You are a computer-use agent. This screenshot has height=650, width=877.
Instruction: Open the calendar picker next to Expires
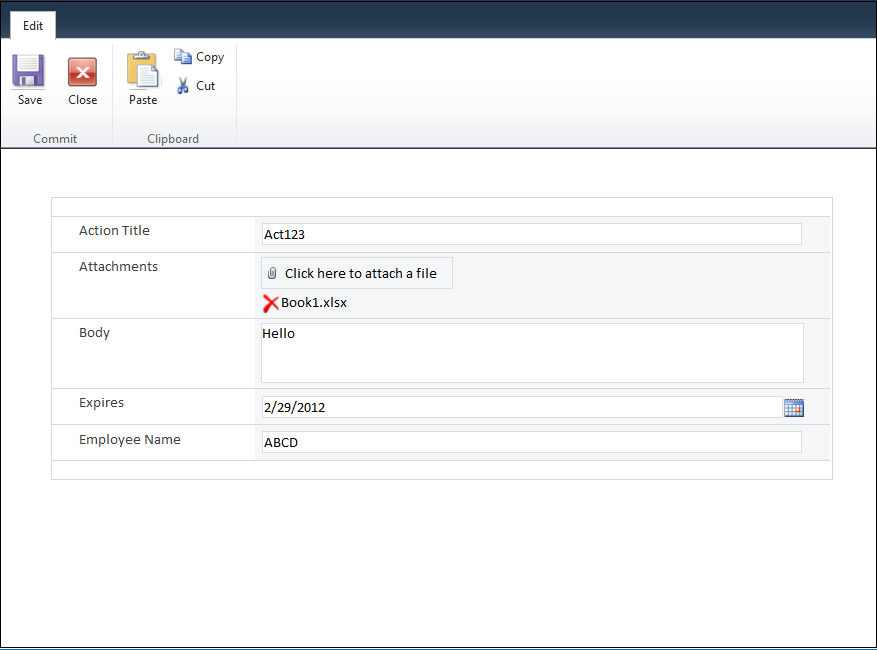[x=793, y=407]
